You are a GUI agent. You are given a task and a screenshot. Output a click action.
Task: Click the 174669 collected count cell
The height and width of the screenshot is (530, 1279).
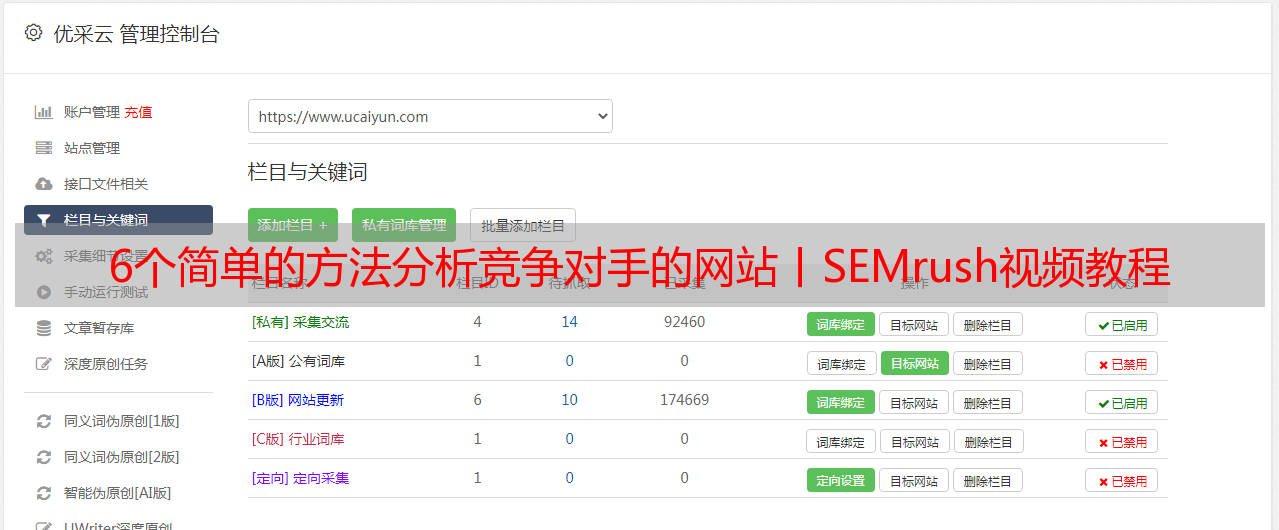click(684, 400)
